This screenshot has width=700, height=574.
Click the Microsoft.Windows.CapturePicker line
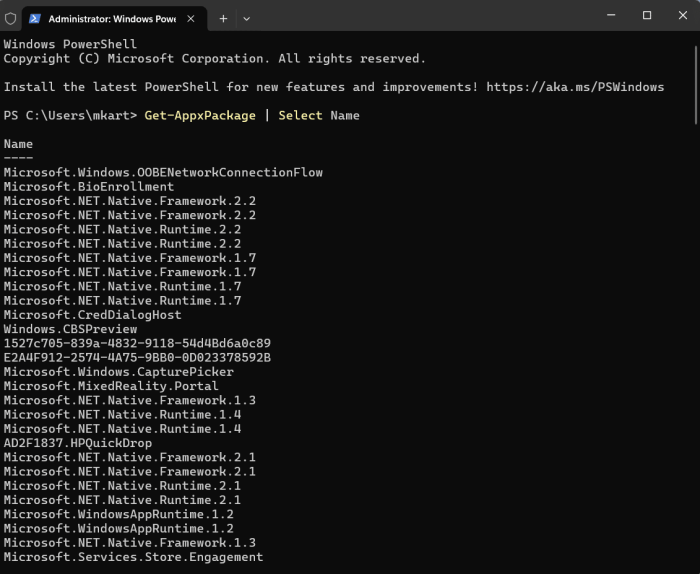[119, 372]
